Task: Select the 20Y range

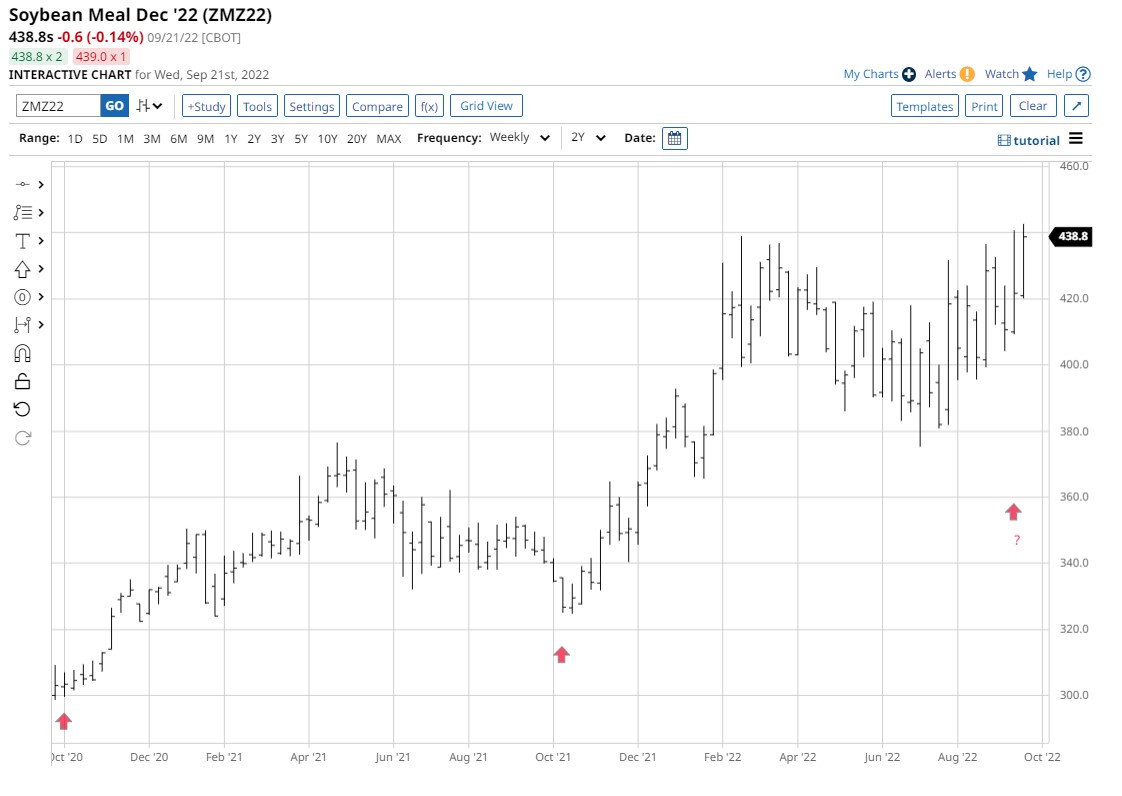Action: [356, 139]
